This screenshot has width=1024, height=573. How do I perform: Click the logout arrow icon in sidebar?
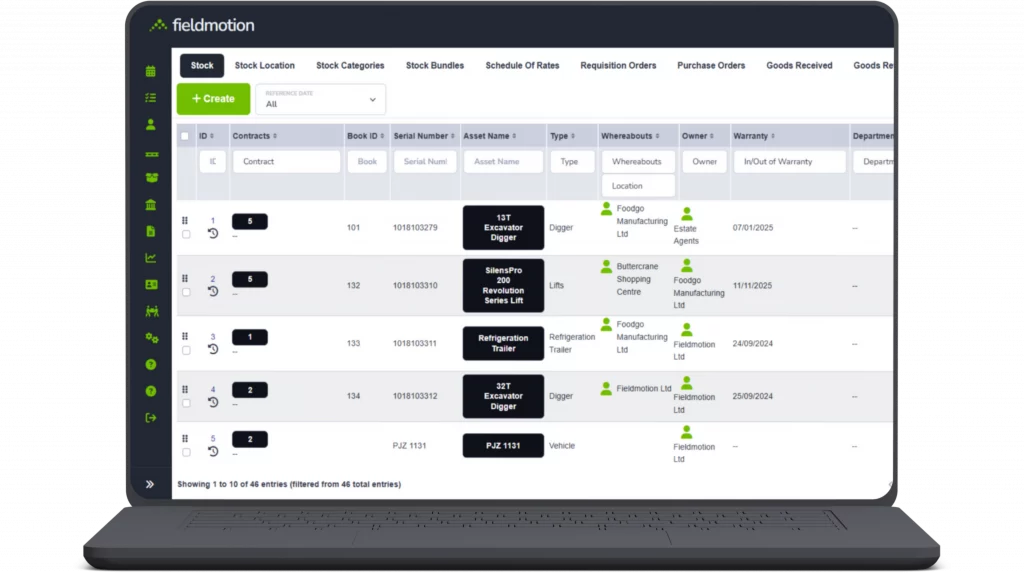coord(151,418)
